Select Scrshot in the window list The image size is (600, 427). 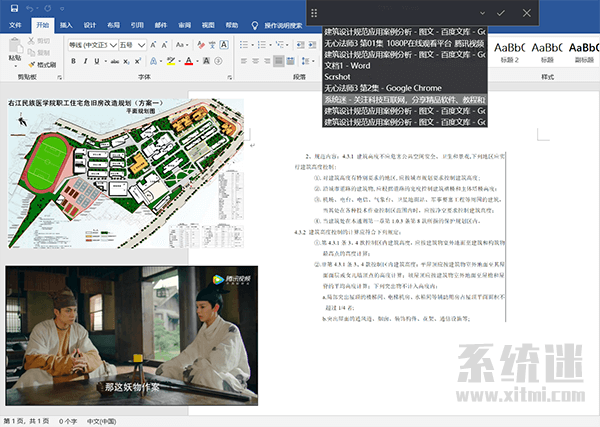405,77
